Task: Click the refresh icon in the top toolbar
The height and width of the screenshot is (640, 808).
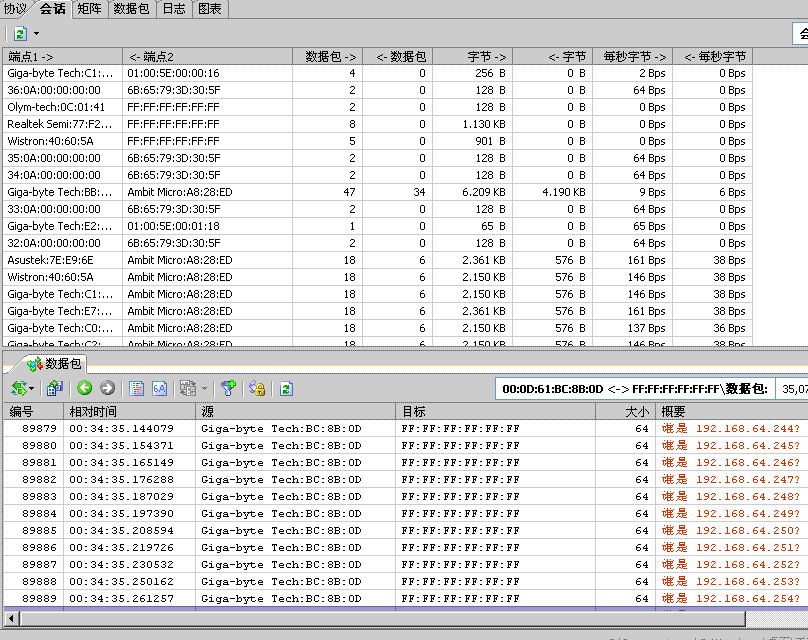Action: coord(20,33)
